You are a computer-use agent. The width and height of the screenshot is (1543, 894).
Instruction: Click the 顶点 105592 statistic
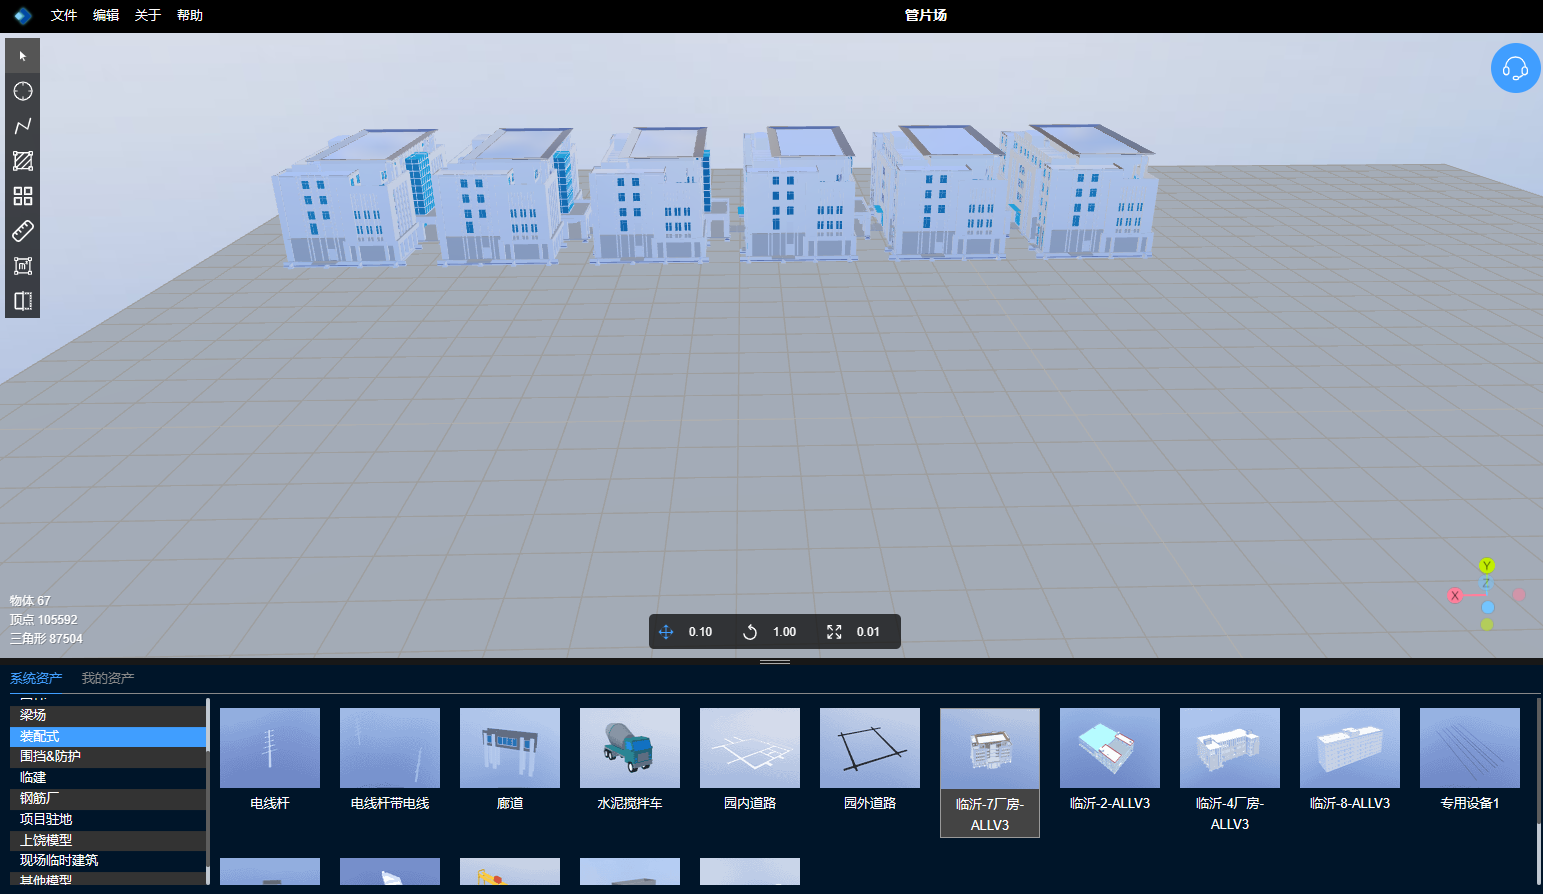(x=43, y=620)
